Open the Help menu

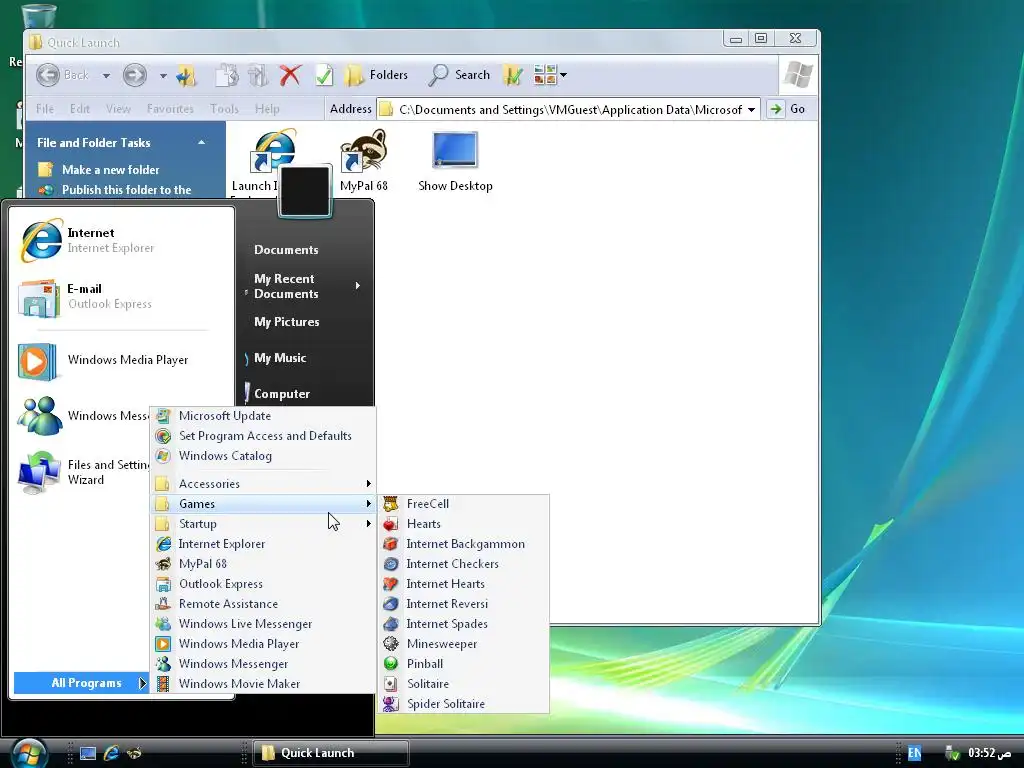(x=267, y=109)
